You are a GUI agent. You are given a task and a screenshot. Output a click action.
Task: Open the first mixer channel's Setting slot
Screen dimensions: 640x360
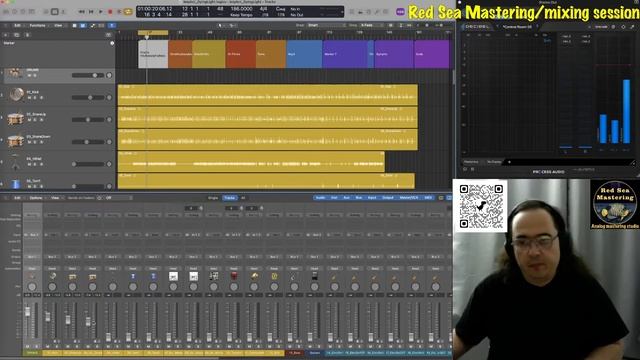[x=32, y=215]
